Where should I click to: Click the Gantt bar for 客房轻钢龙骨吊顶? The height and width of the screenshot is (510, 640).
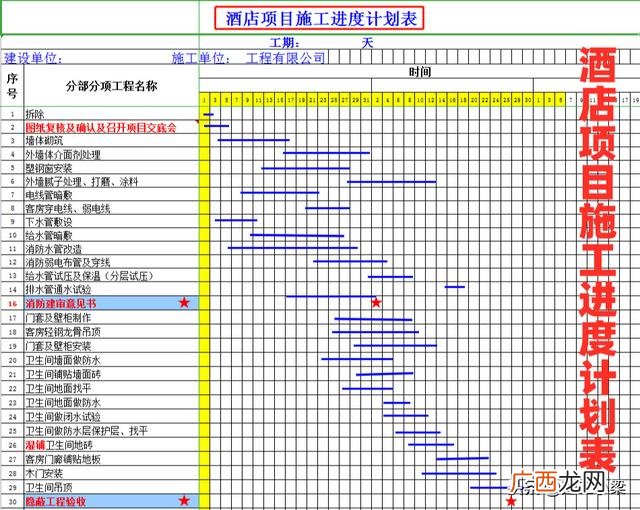pos(375,332)
